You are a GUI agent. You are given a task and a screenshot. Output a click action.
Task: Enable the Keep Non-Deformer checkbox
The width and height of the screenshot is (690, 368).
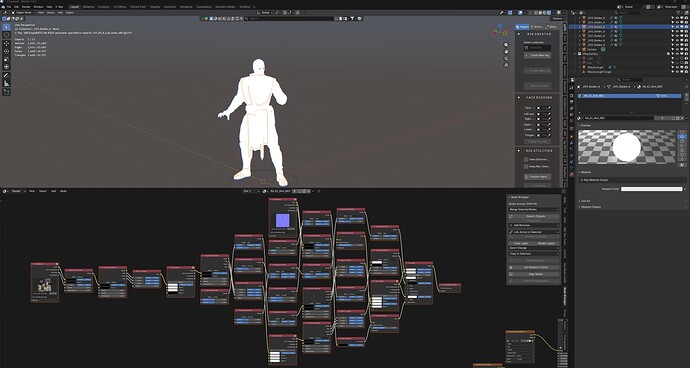pyautogui.click(x=526, y=167)
